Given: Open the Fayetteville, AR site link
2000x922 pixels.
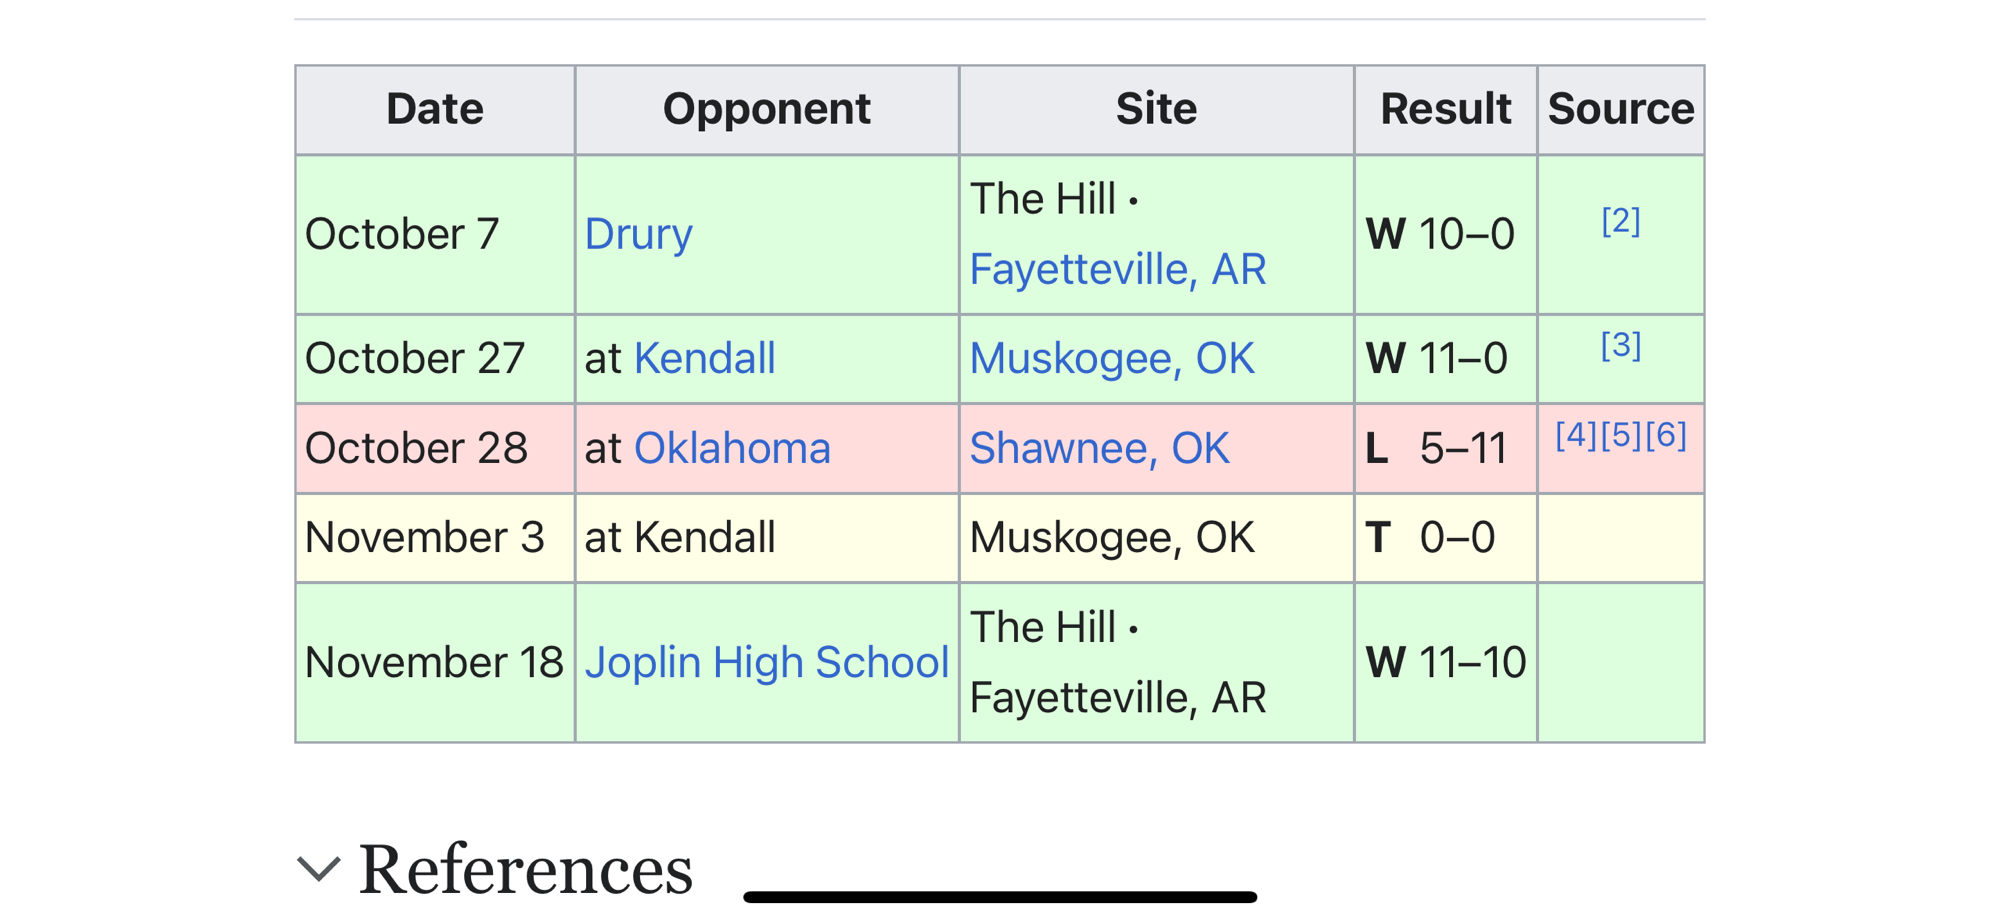Looking at the screenshot, I should (x=1117, y=270).
